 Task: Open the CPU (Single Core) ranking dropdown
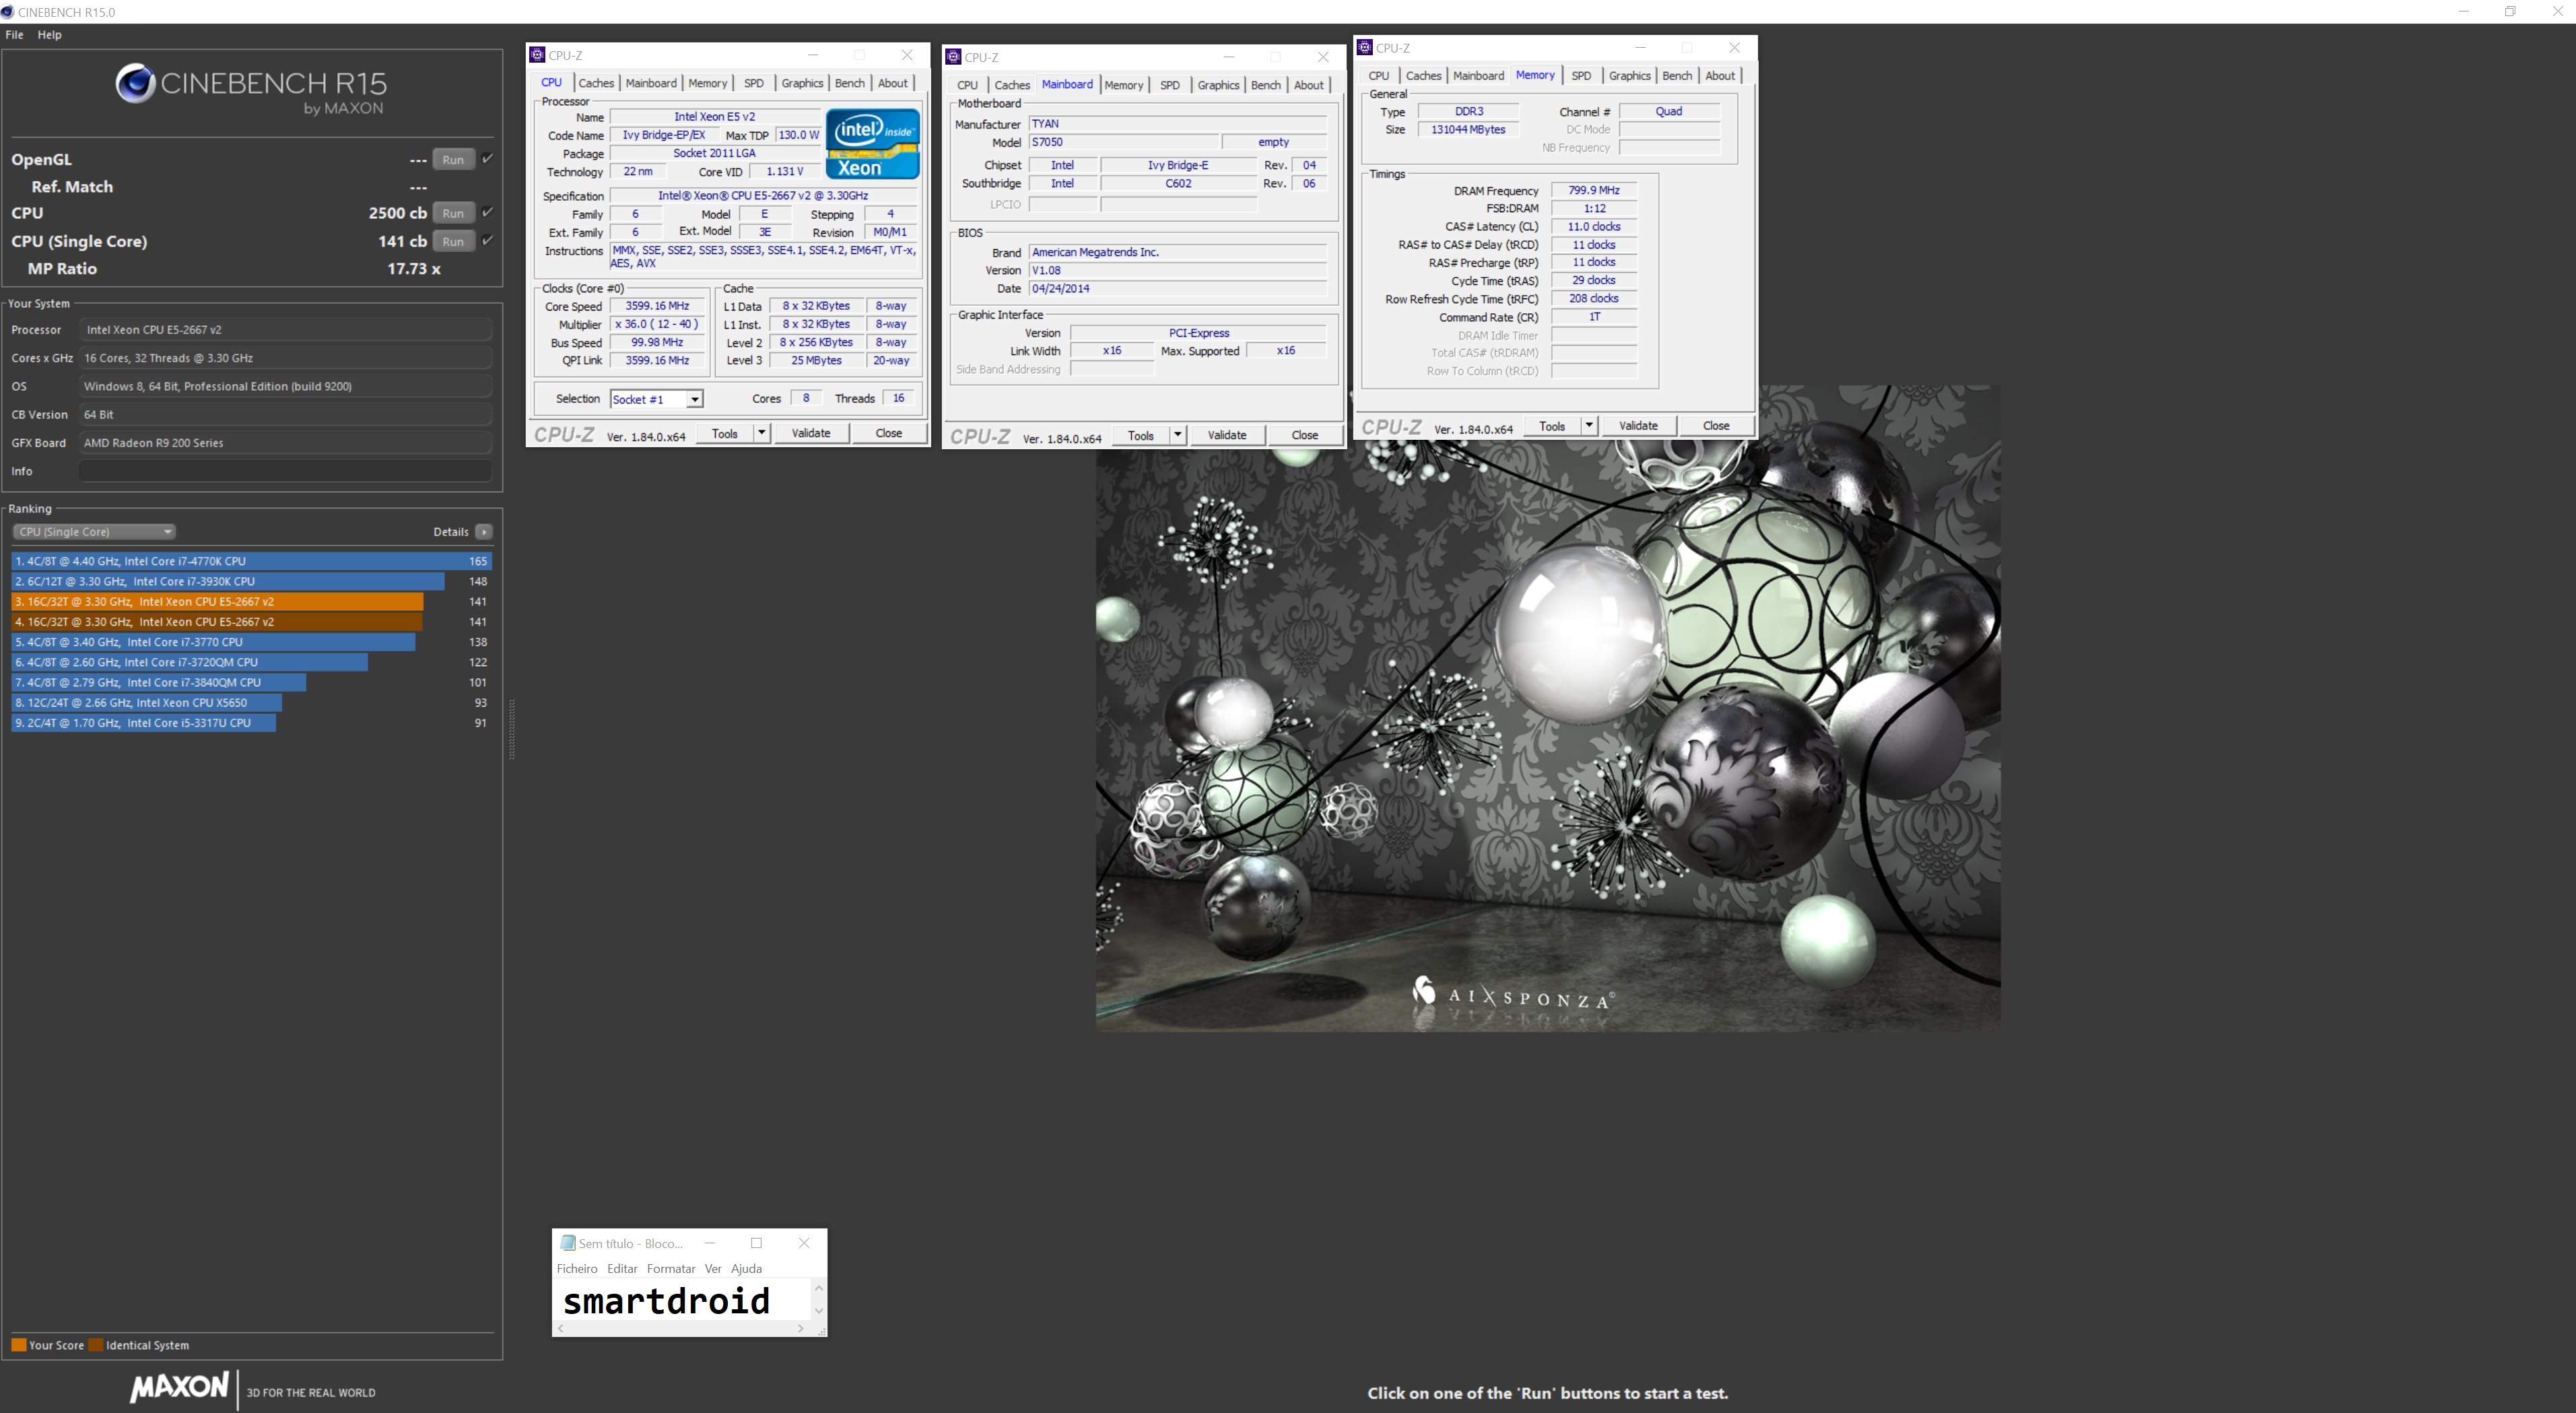[x=94, y=532]
